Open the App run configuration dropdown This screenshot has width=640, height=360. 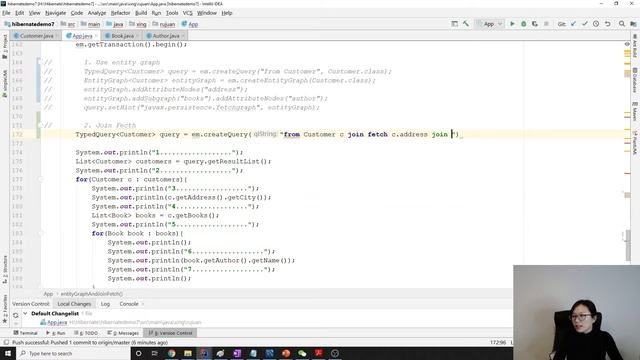pyautogui.click(x=489, y=24)
